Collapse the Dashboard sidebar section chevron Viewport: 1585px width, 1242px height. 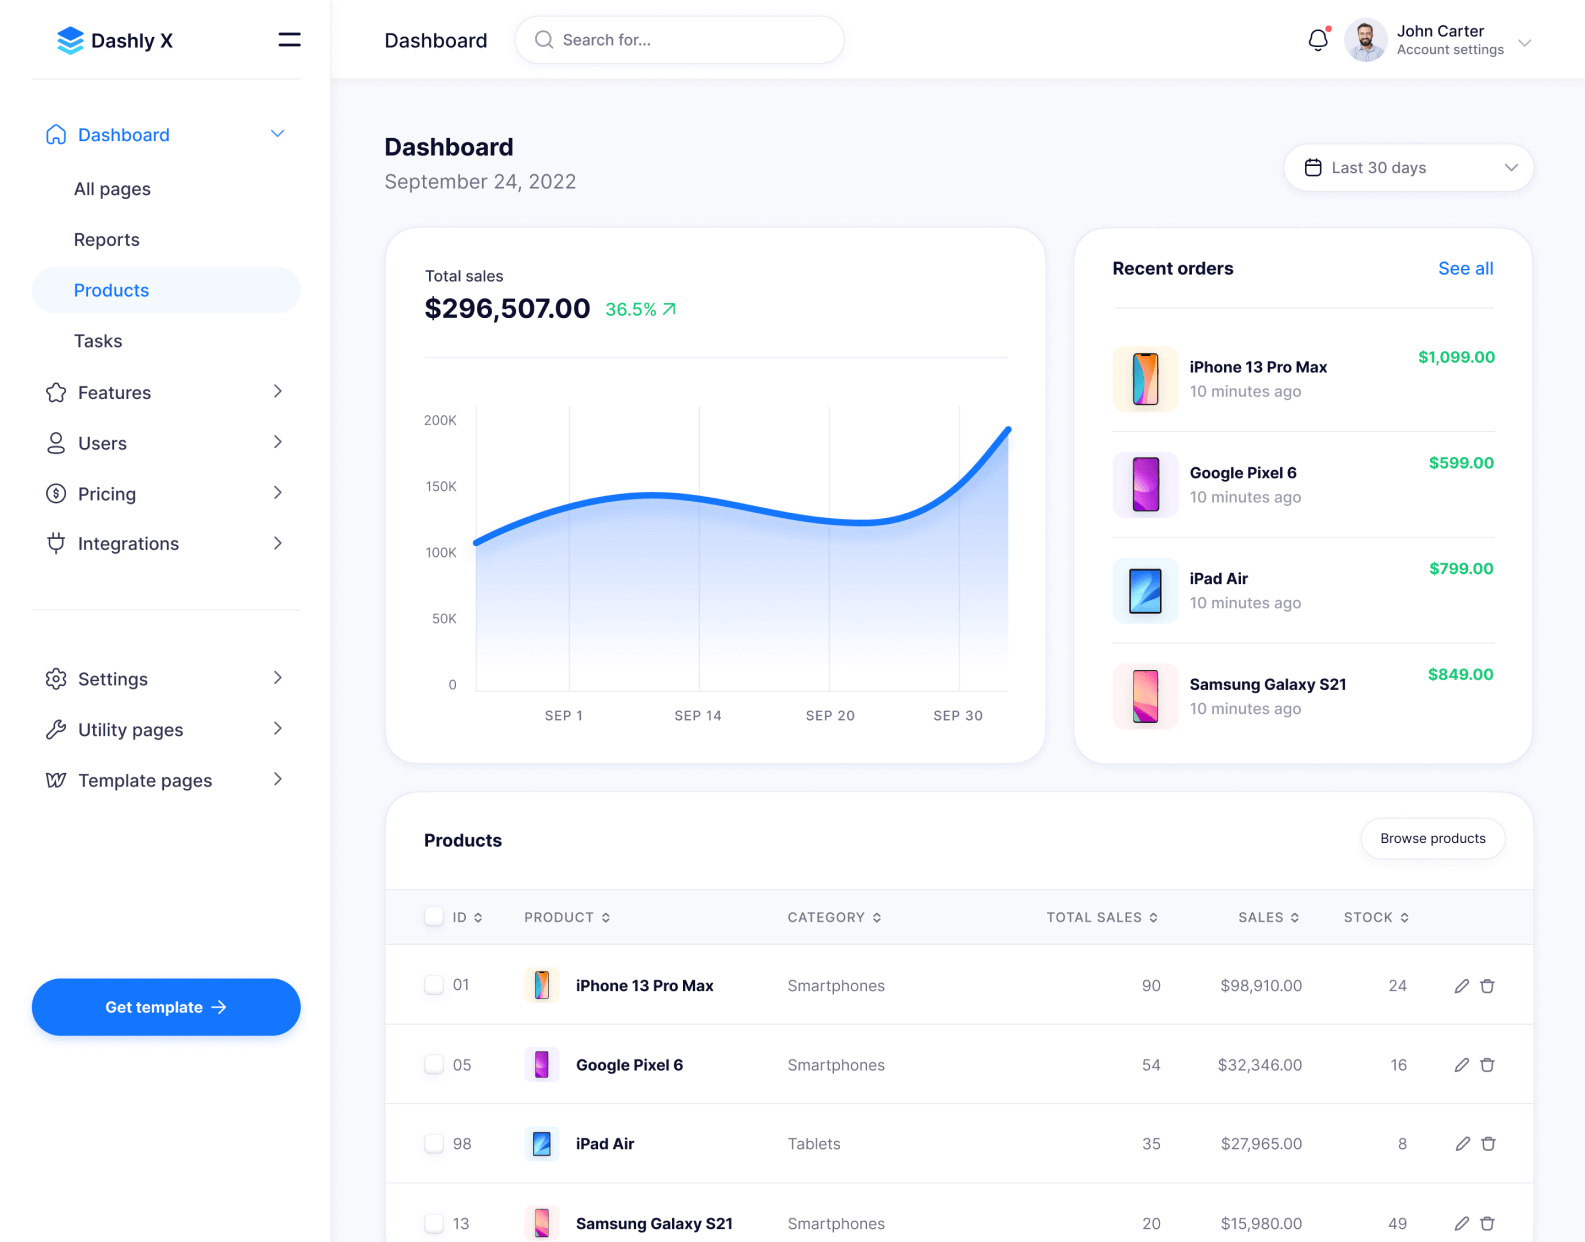[278, 134]
